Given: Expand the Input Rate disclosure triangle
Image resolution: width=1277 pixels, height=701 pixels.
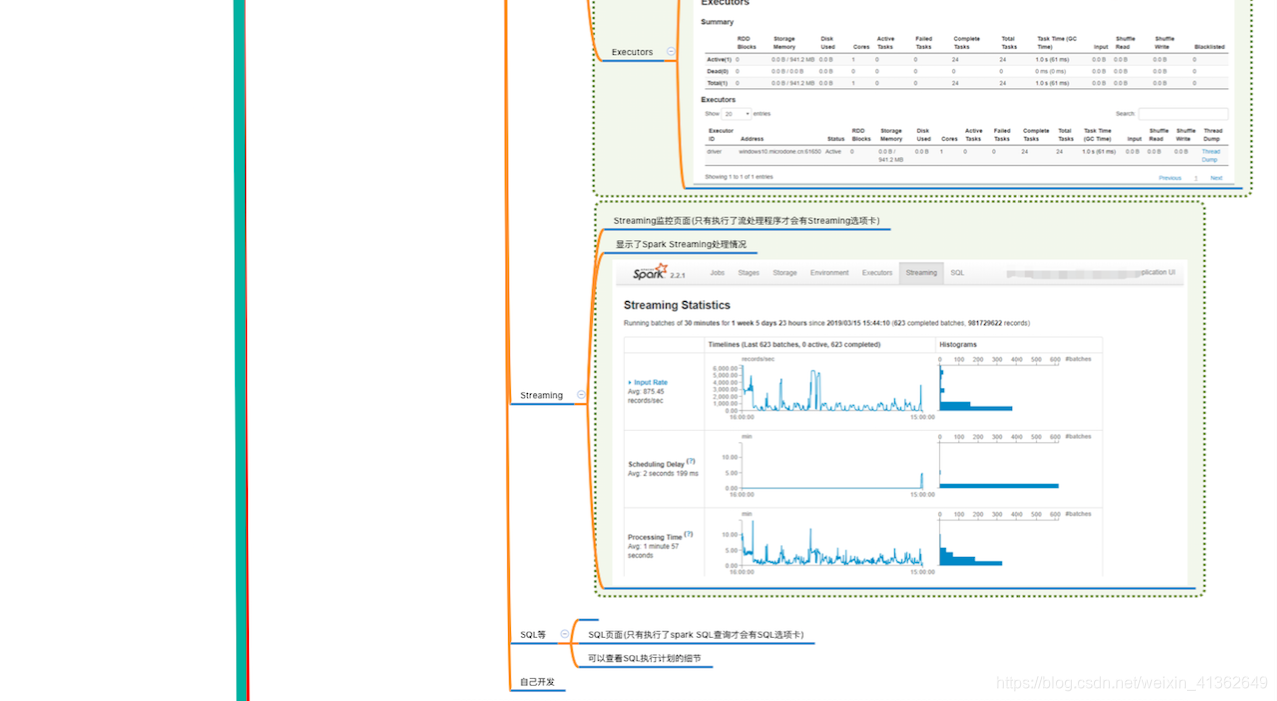Looking at the screenshot, I should (630, 383).
